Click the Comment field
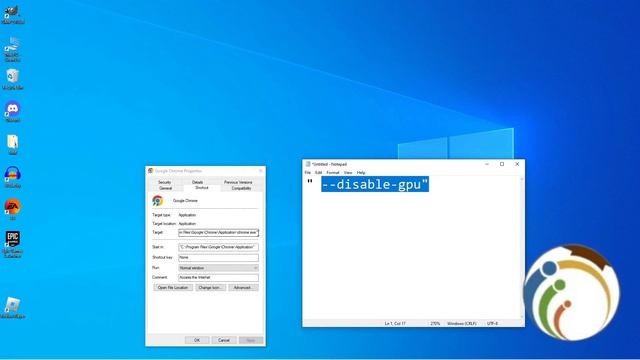 [218, 278]
